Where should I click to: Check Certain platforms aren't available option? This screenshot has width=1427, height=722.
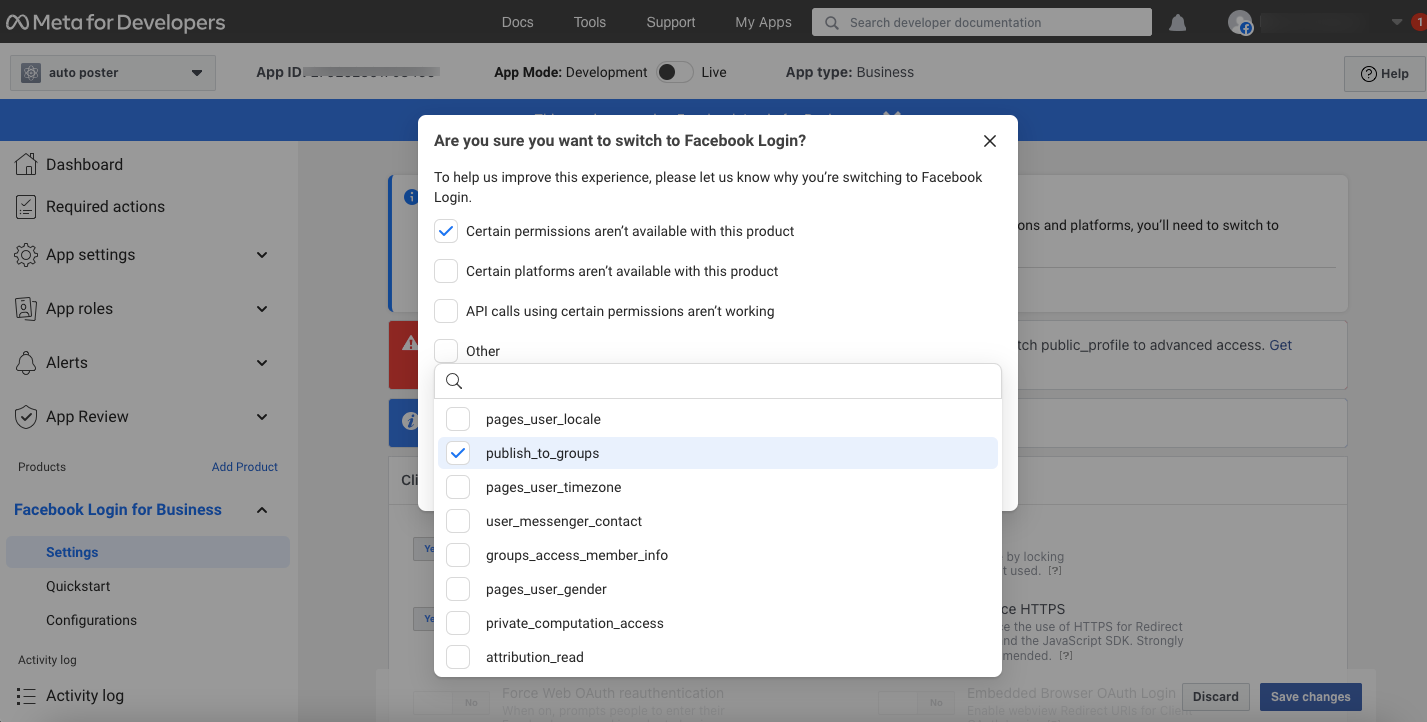coord(446,271)
